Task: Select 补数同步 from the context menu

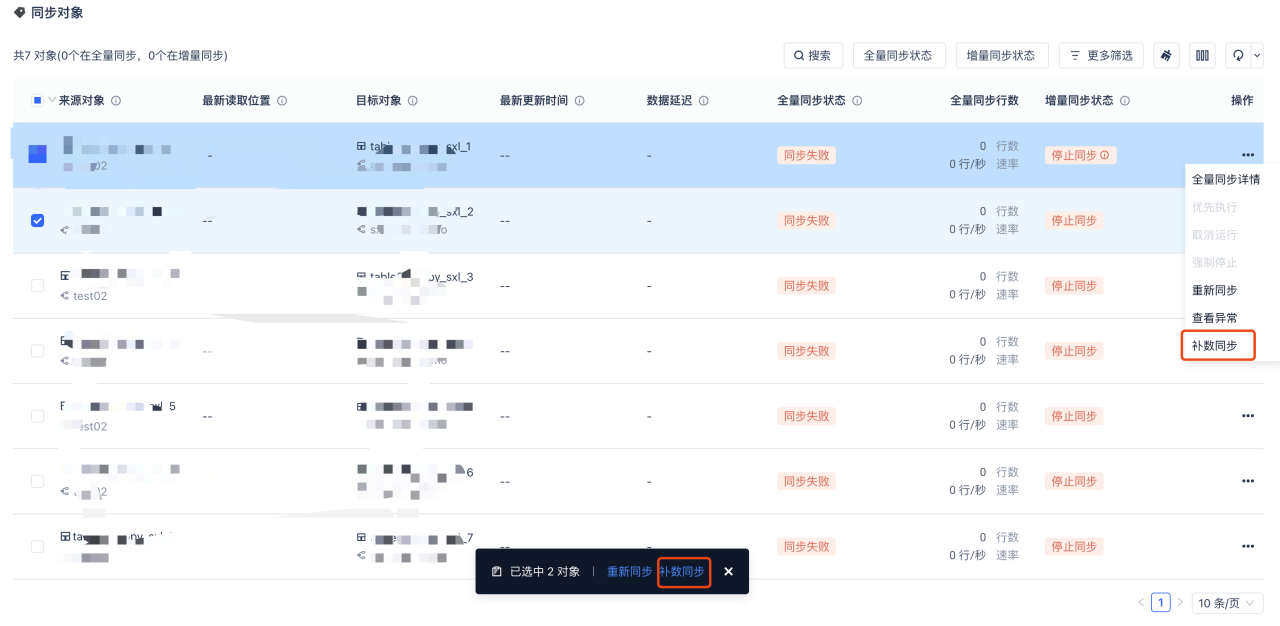Action: pos(1215,346)
